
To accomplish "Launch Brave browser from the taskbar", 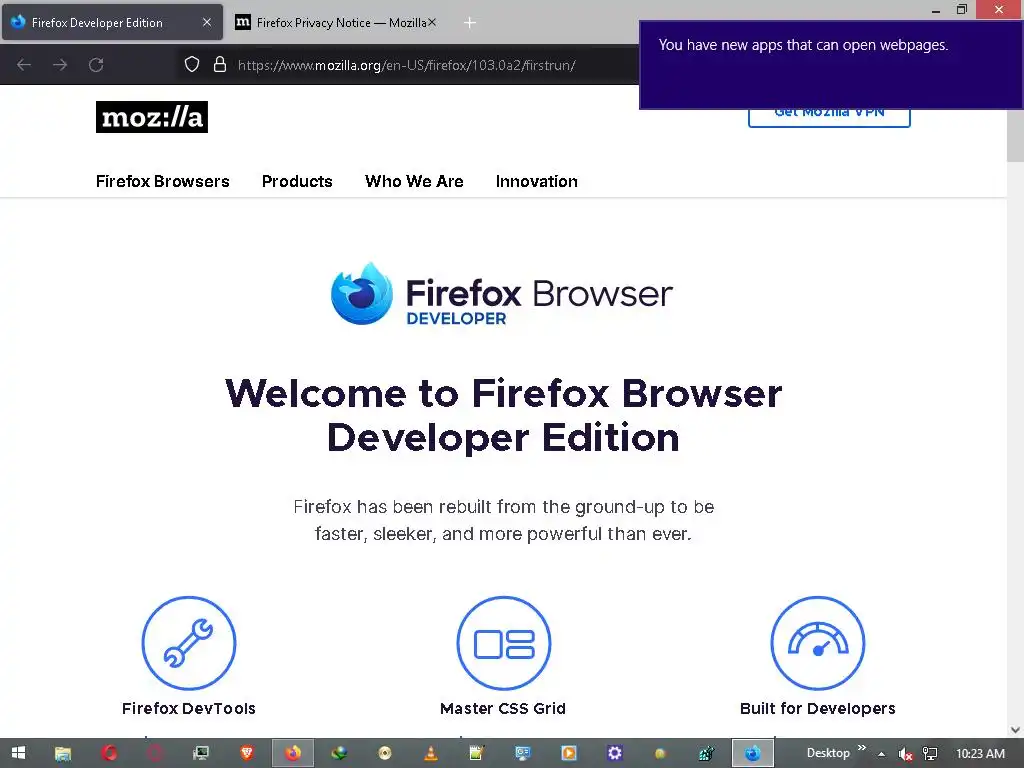I will tap(247, 754).
